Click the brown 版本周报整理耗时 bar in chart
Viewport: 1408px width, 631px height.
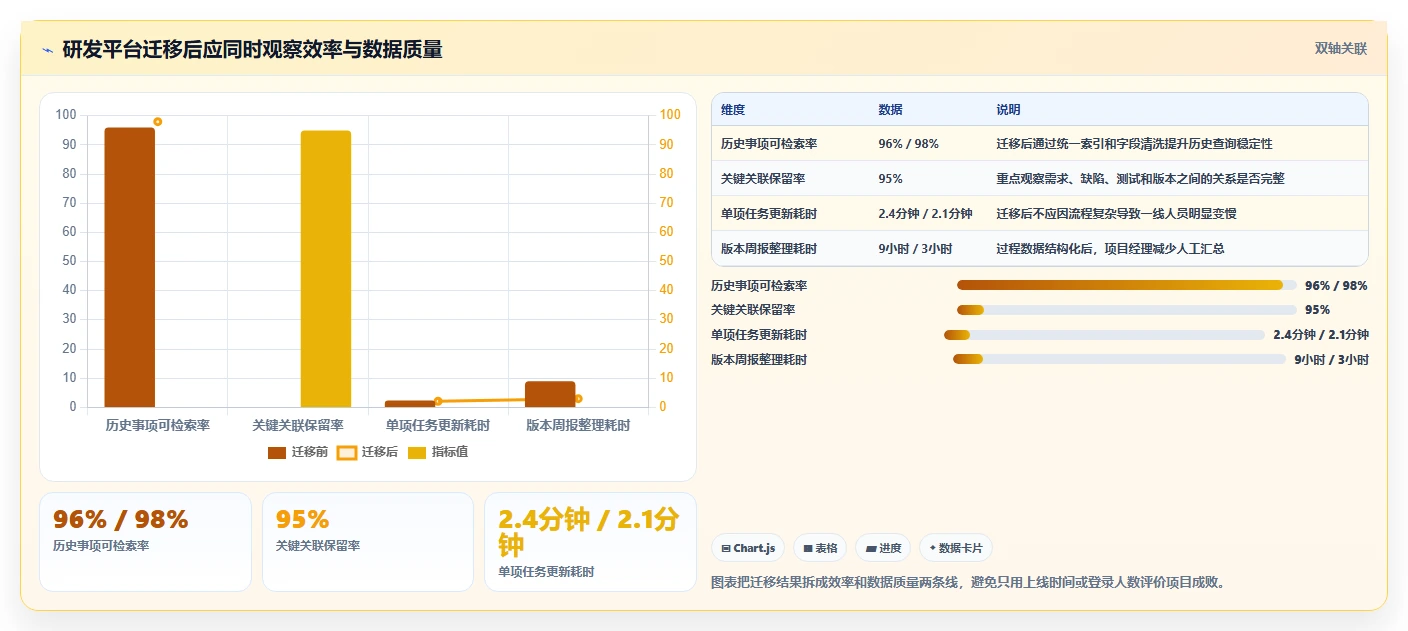point(550,394)
